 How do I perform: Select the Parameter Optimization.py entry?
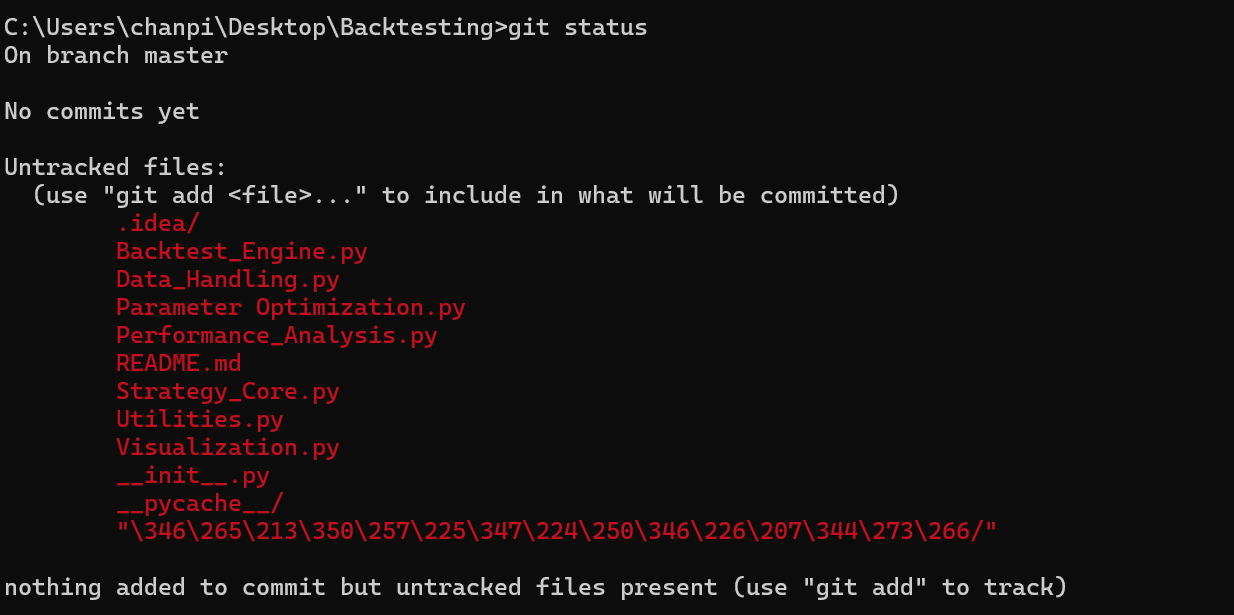pos(290,307)
